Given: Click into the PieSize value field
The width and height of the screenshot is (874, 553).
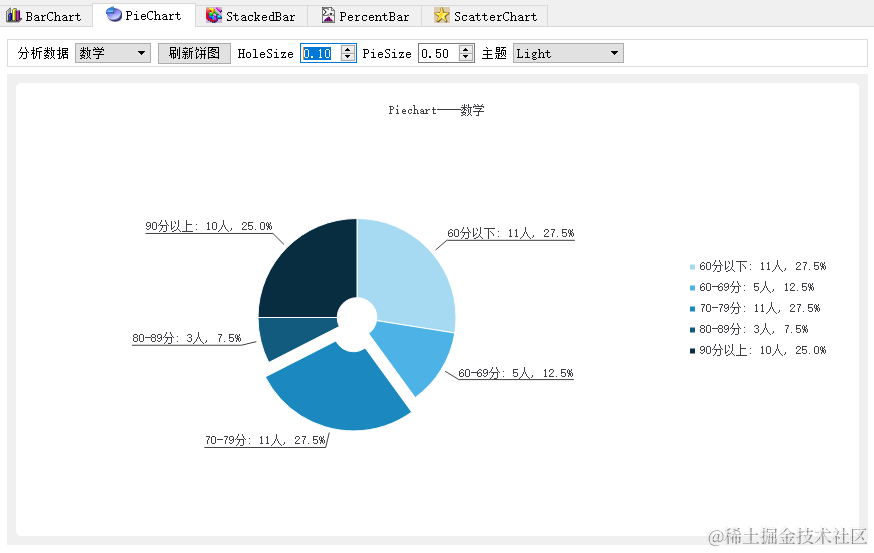Looking at the screenshot, I should (439, 54).
